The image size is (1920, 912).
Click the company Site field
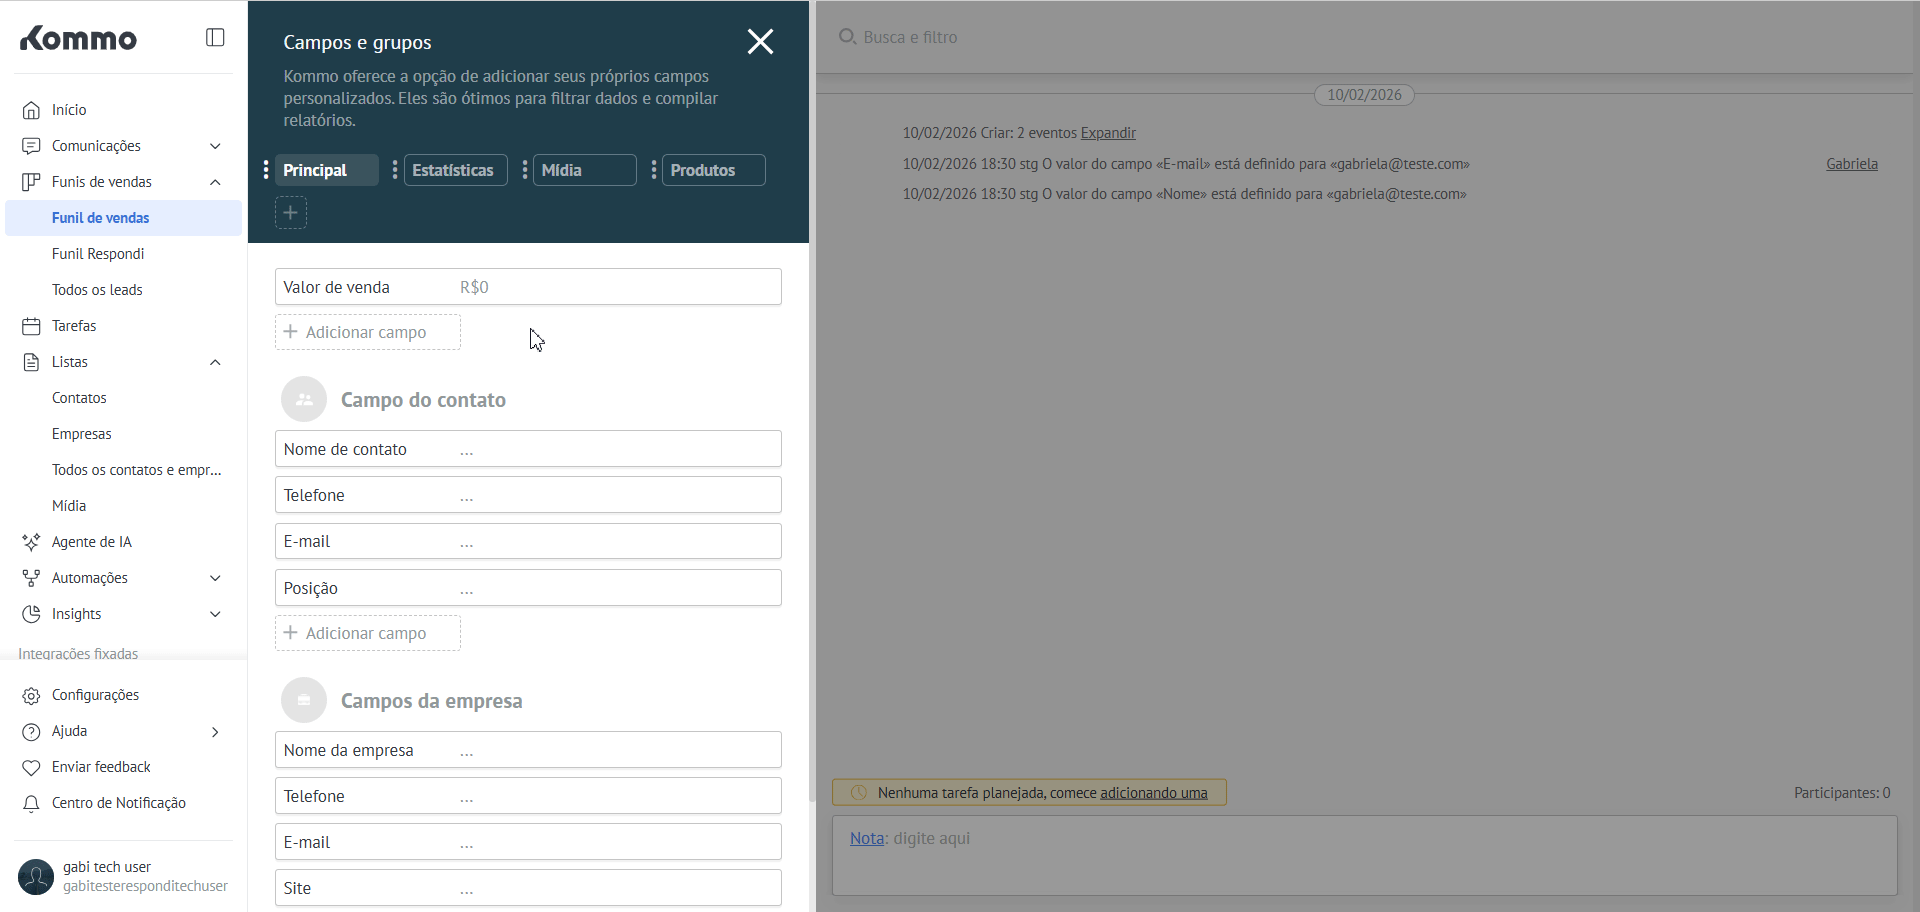[x=528, y=888]
